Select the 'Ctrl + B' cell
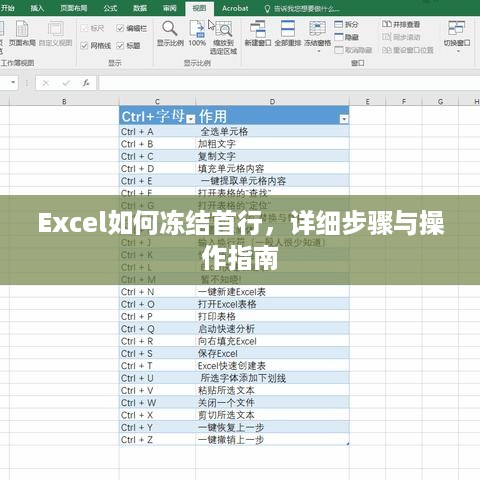The width and height of the screenshot is (480, 480). (x=157, y=144)
